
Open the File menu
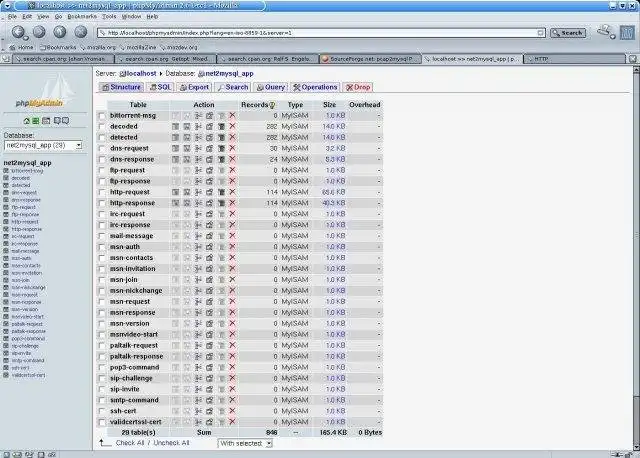pyautogui.click(x=12, y=17)
